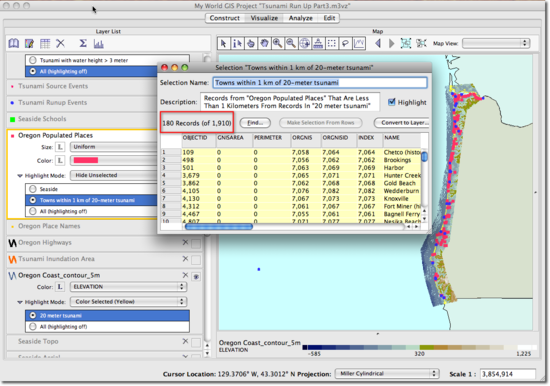The width and height of the screenshot is (550, 386).
Task: Click the edit layer appearance pencil icon
Action: (x=29, y=44)
